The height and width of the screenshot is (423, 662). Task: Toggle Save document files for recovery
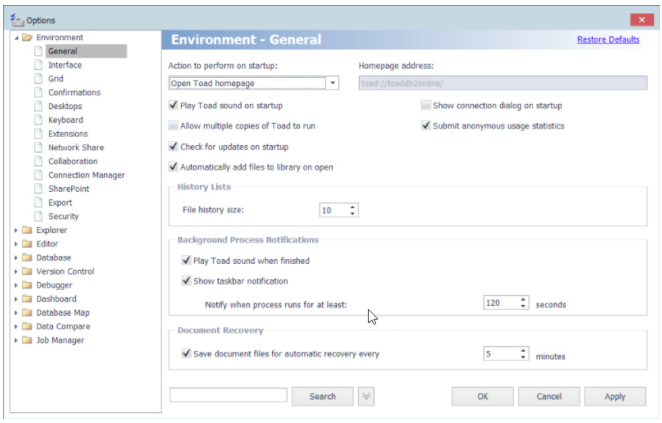(186, 353)
